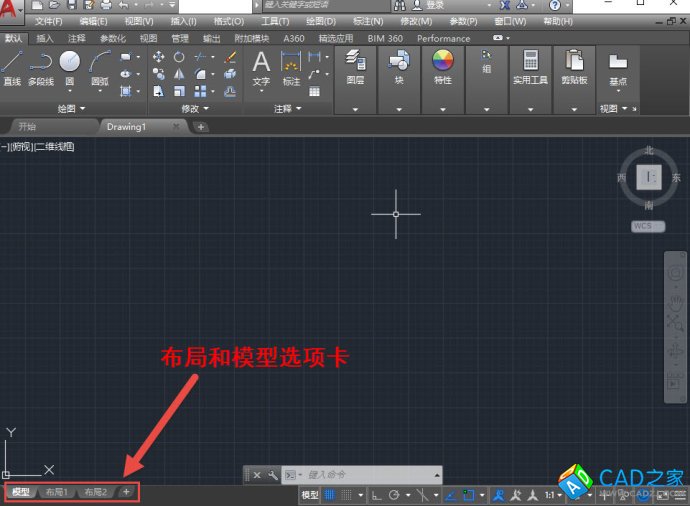Add a new drawing tab with plus button
This screenshot has width=690, height=506.
click(x=200, y=127)
